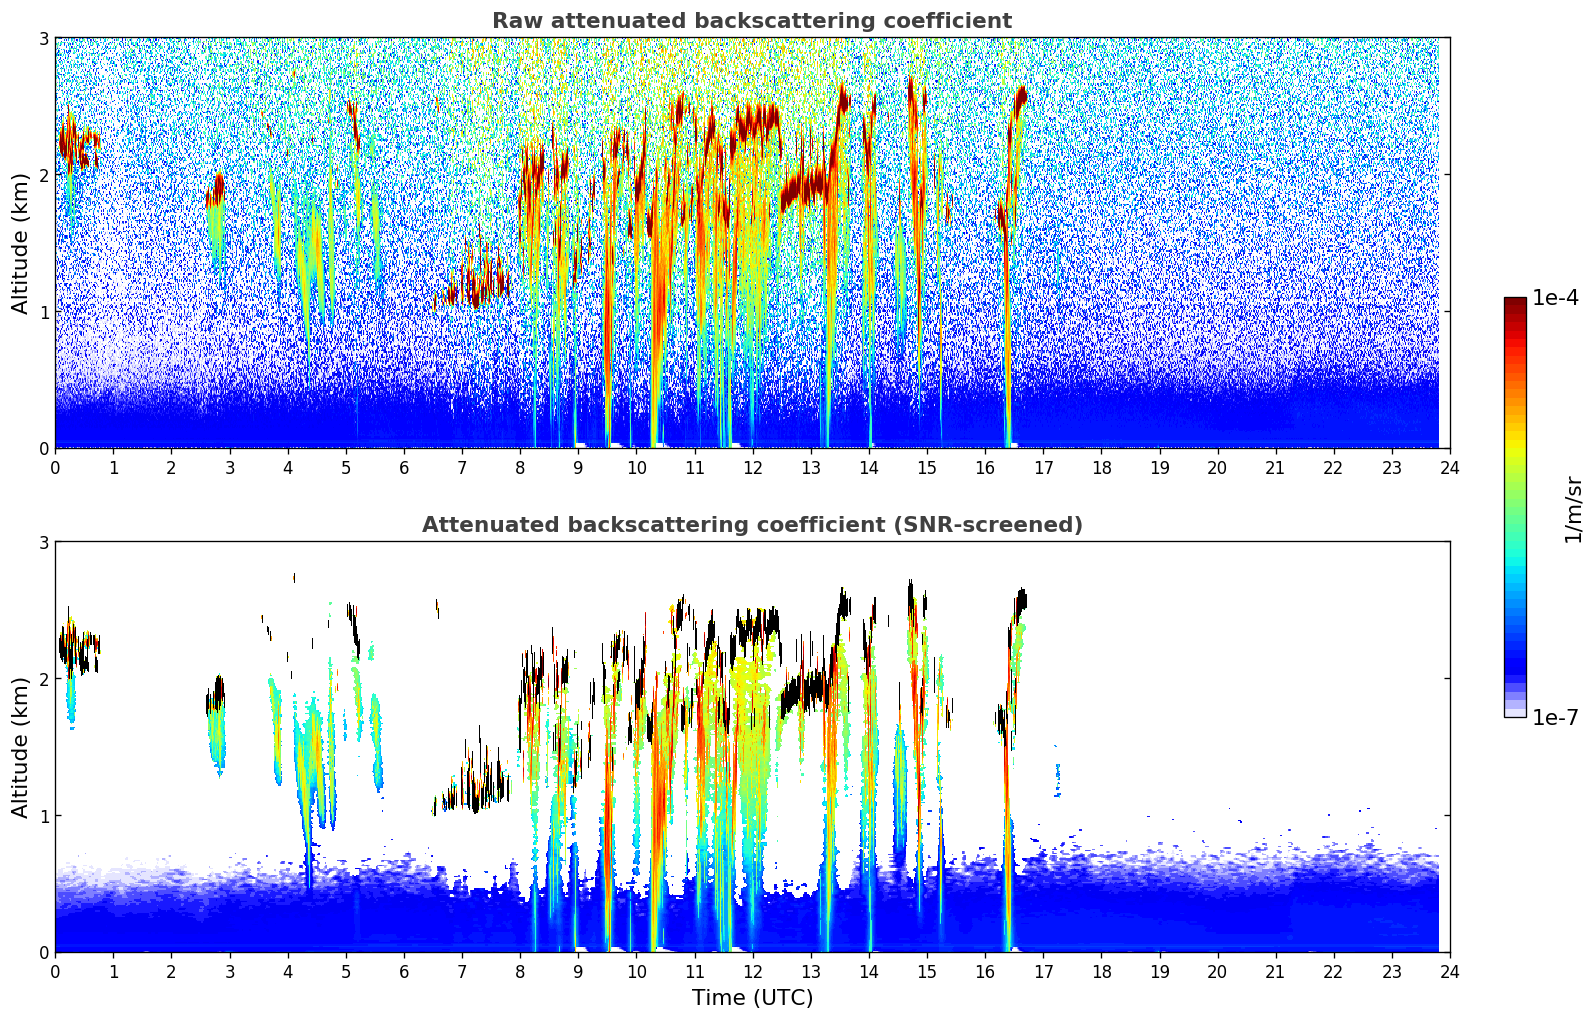Click time tick "21" under the bottom plot
This screenshot has height=1020, width=1595.
[x=1275, y=971]
